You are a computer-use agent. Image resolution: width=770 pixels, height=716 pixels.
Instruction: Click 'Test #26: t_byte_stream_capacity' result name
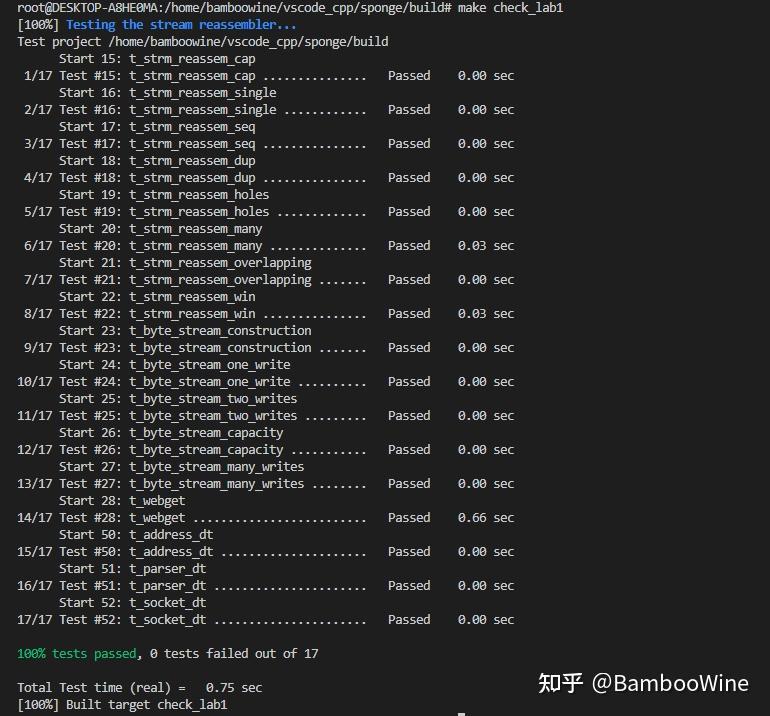(171, 449)
